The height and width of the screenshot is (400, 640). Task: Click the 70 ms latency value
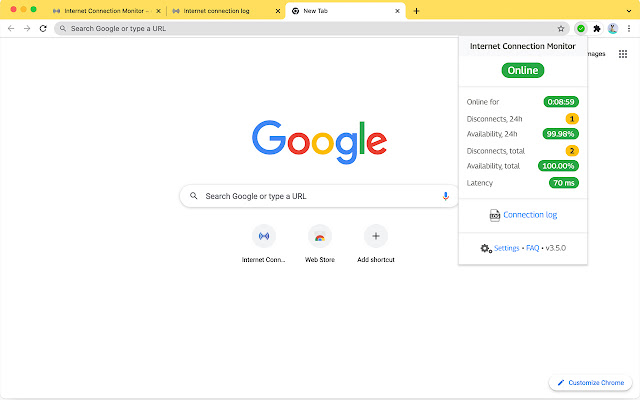(564, 183)
